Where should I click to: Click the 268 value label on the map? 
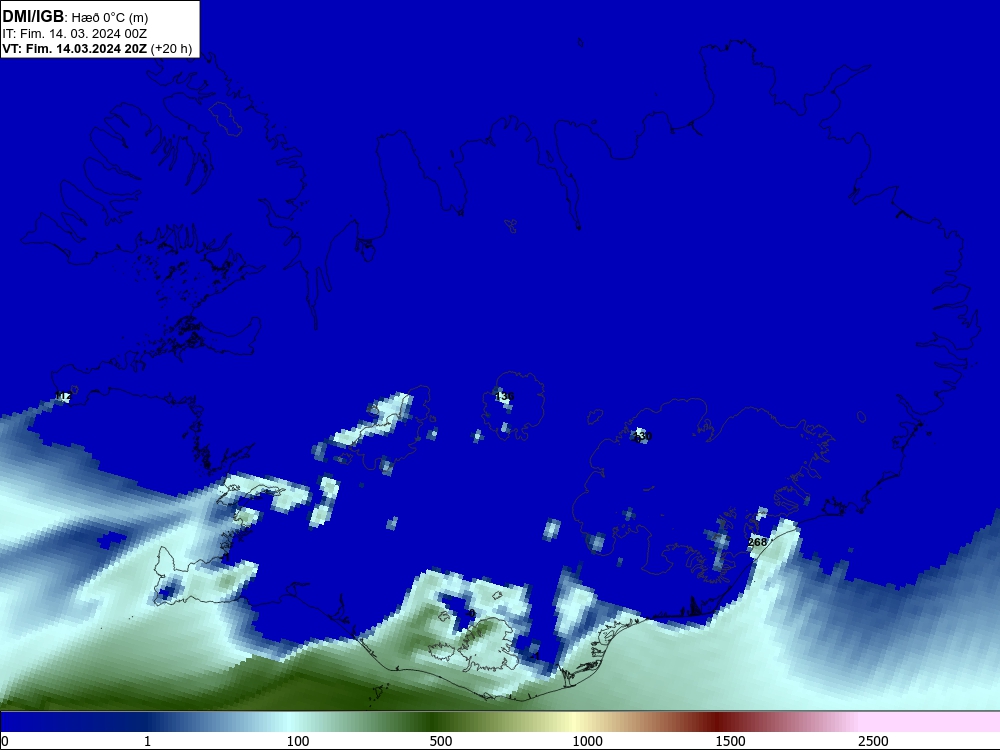click(x=757, y=542)
